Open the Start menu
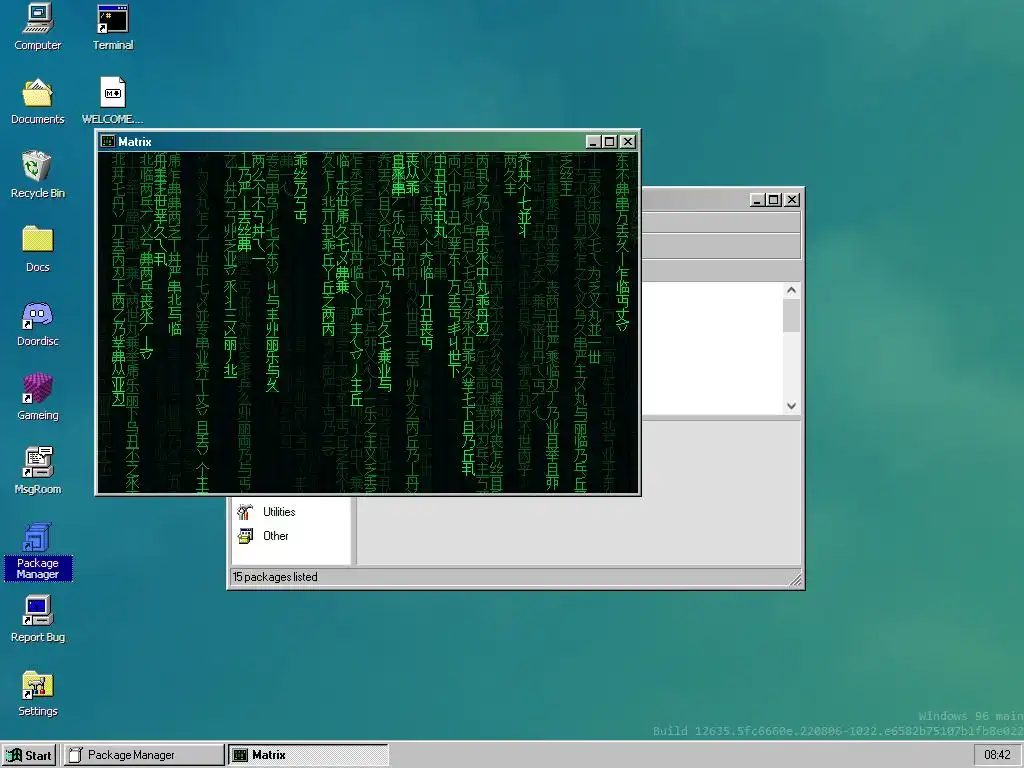 29,755
